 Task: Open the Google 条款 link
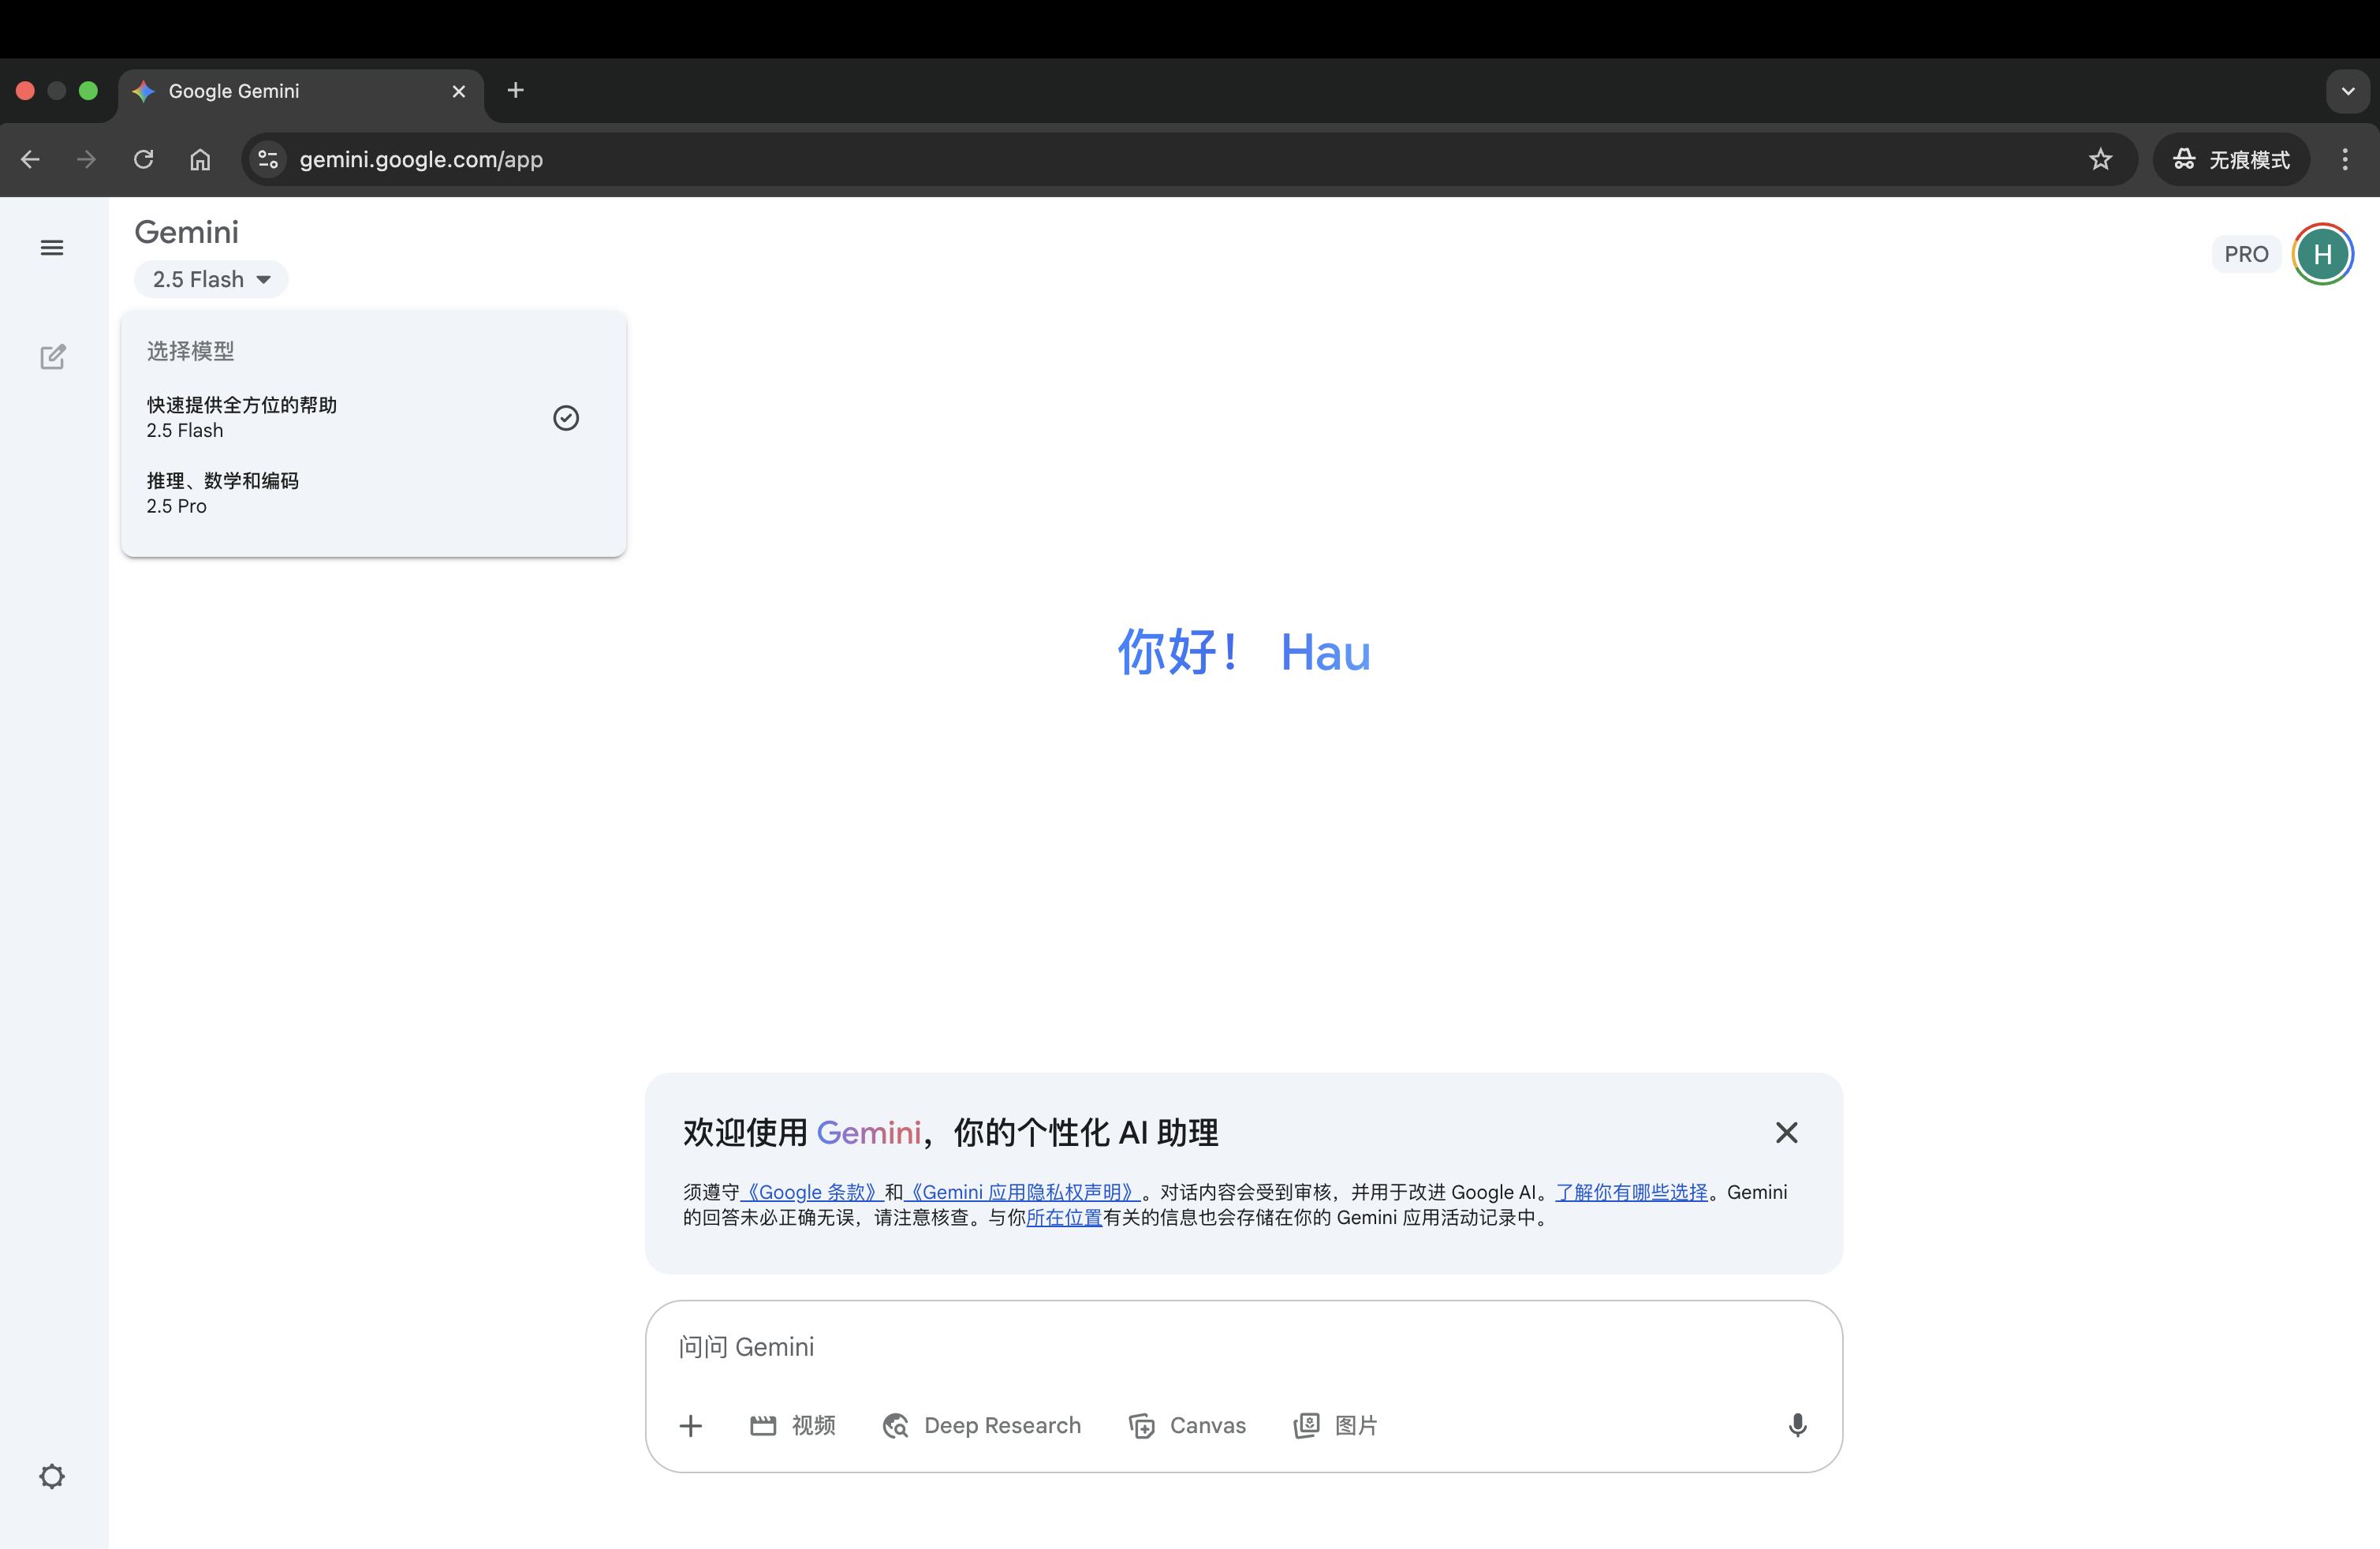[x=812, y=1192]
